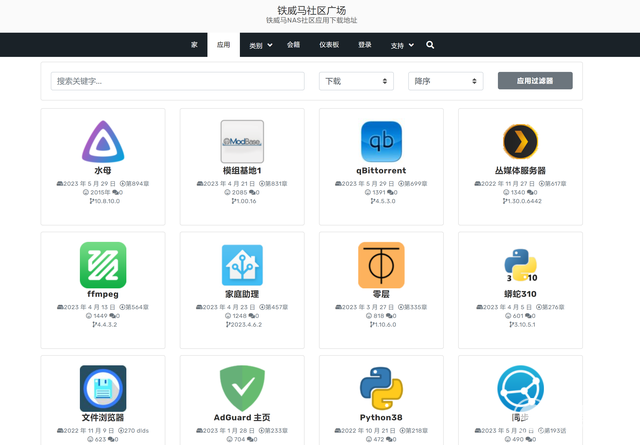Click the search magnifier in navbar

[x=430, y=45]
